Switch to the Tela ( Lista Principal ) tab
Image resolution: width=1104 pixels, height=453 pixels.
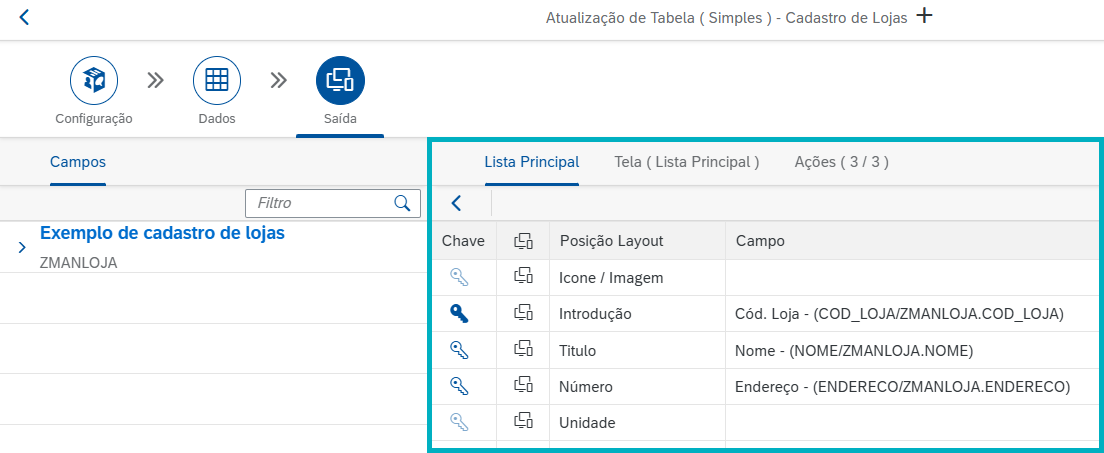[686, 161]
